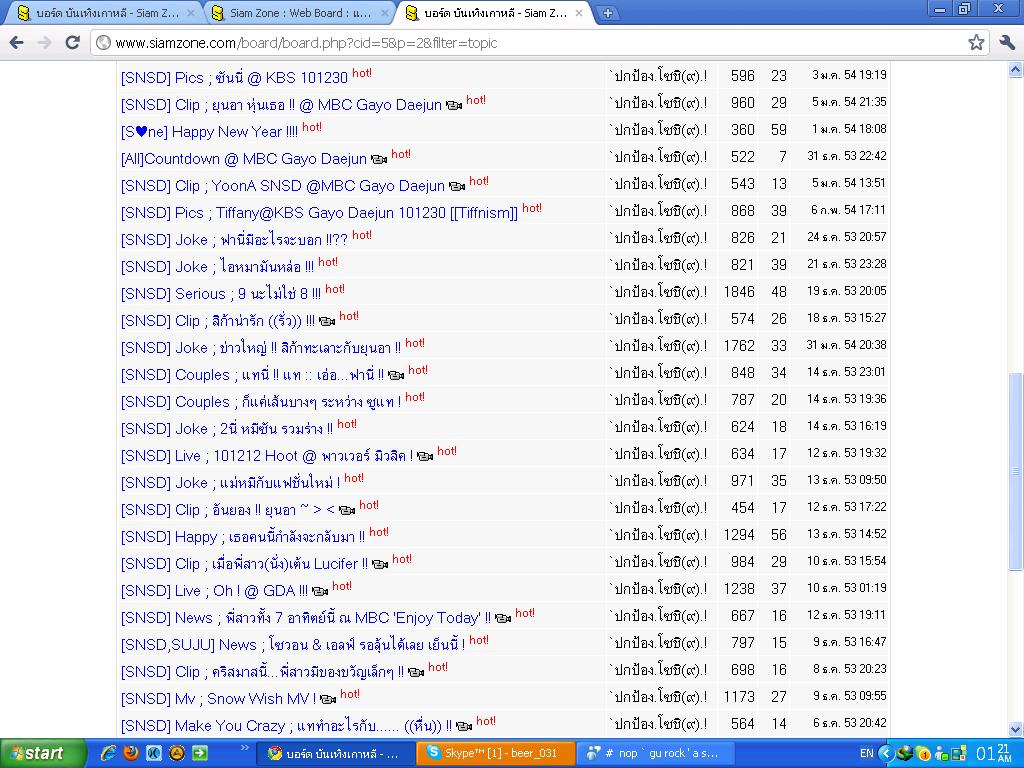Click camera icon on YoonA SNSD @MBC row
This screenshot has height=768, width=1024.
click(456, 187)
